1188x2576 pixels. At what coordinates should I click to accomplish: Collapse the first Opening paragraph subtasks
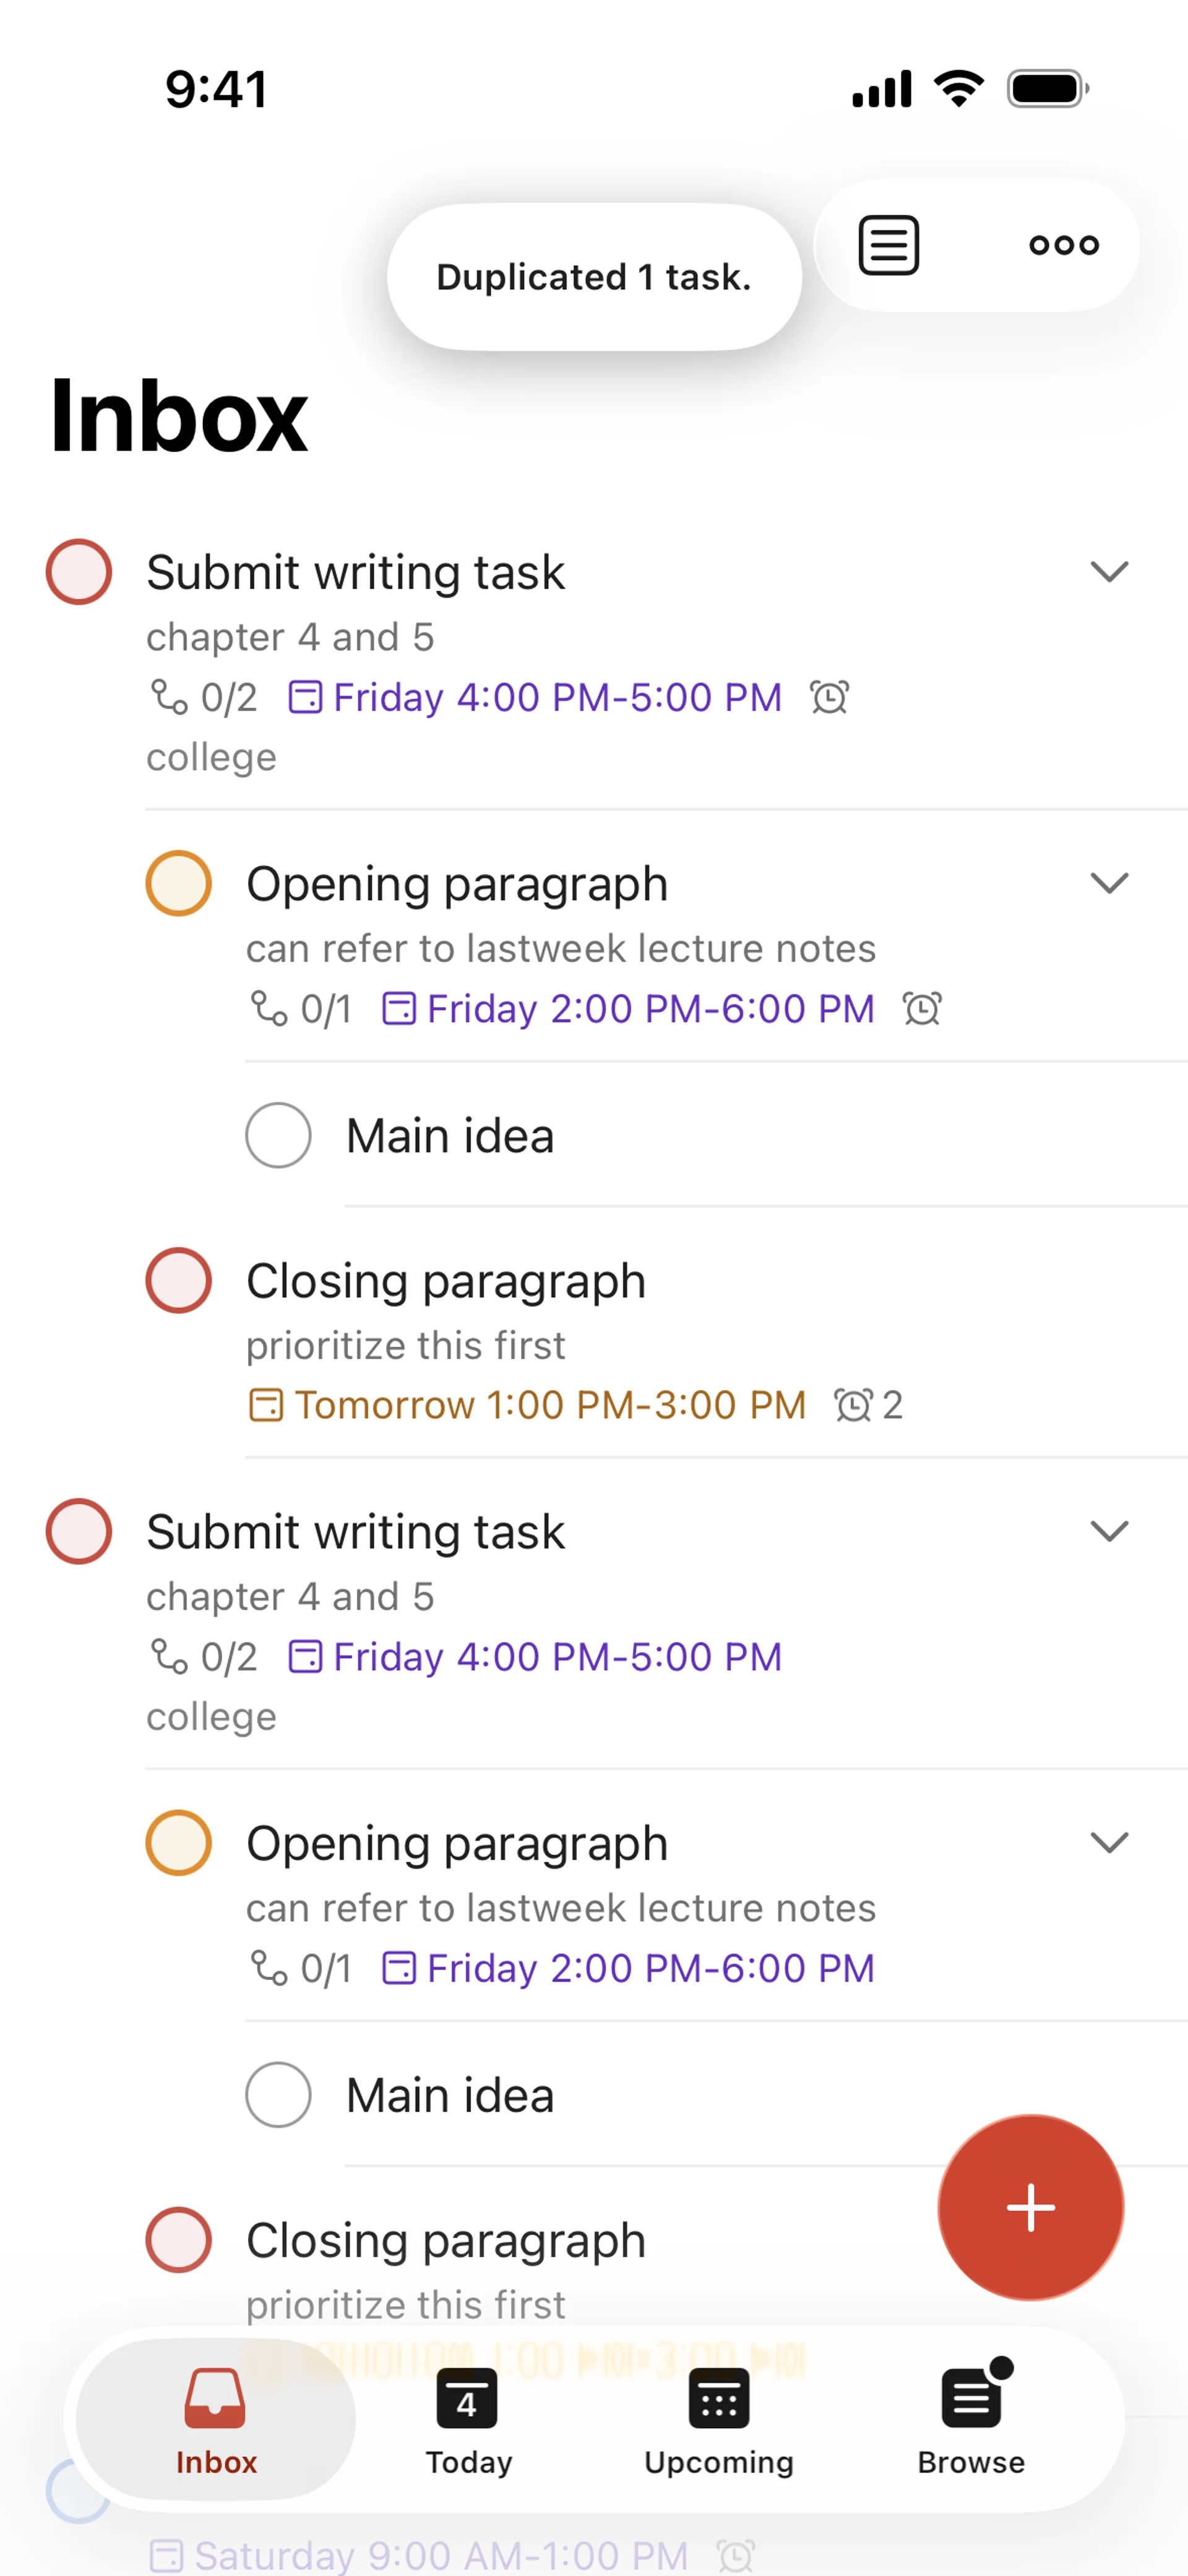coord(1109,883)
